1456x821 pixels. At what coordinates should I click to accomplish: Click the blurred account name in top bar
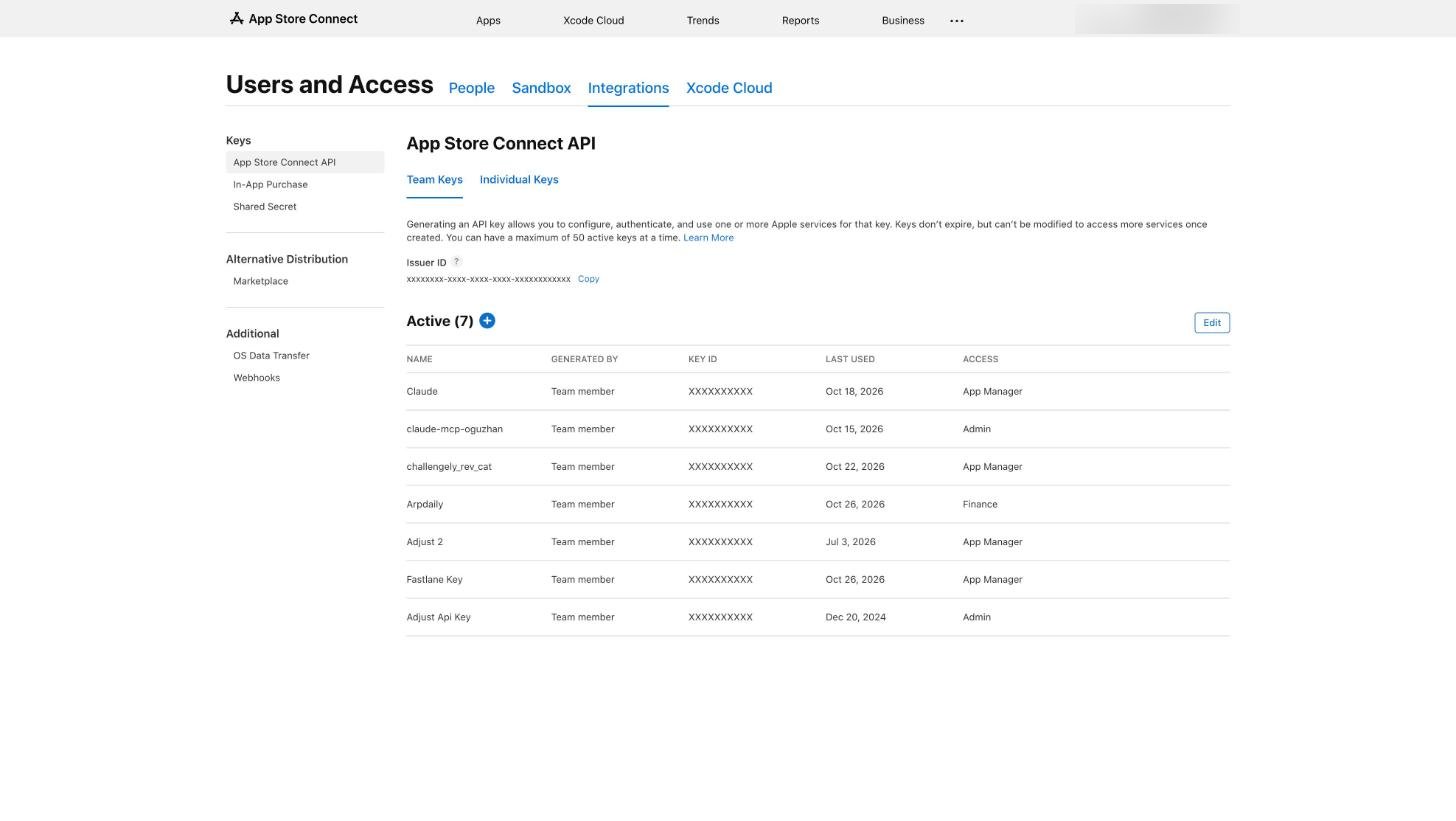pos(1157,19)
